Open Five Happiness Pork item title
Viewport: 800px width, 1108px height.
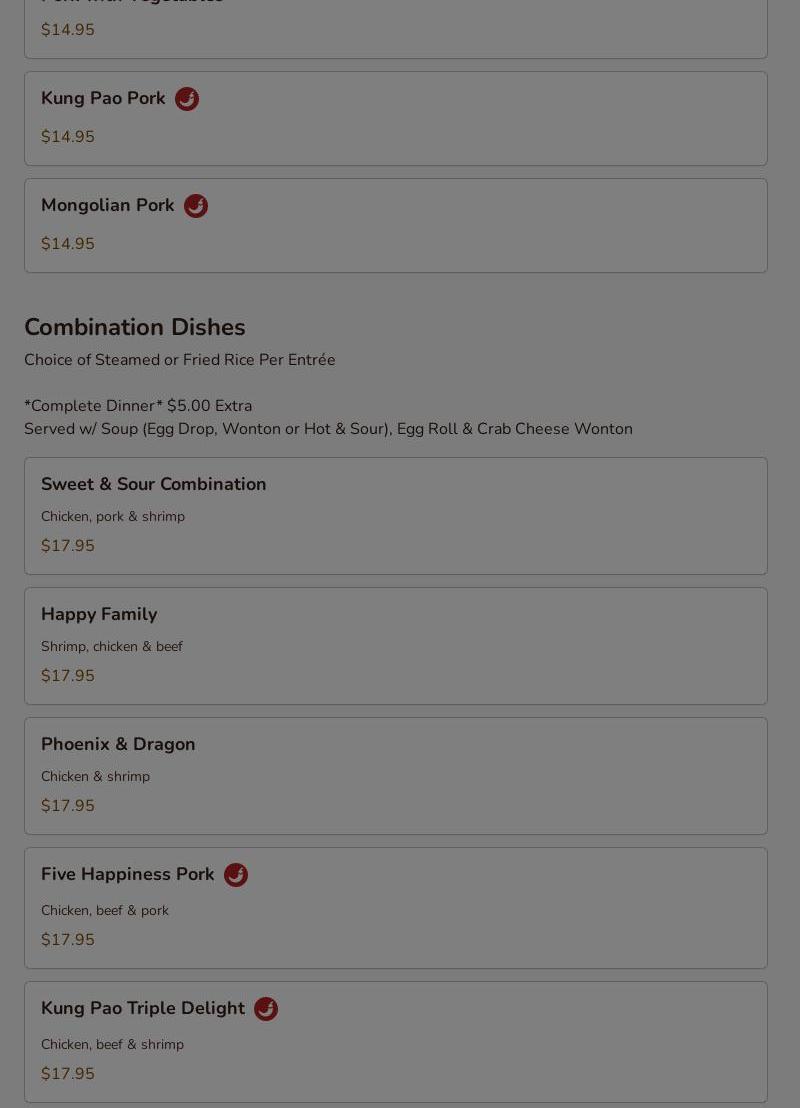pos(127,874)
